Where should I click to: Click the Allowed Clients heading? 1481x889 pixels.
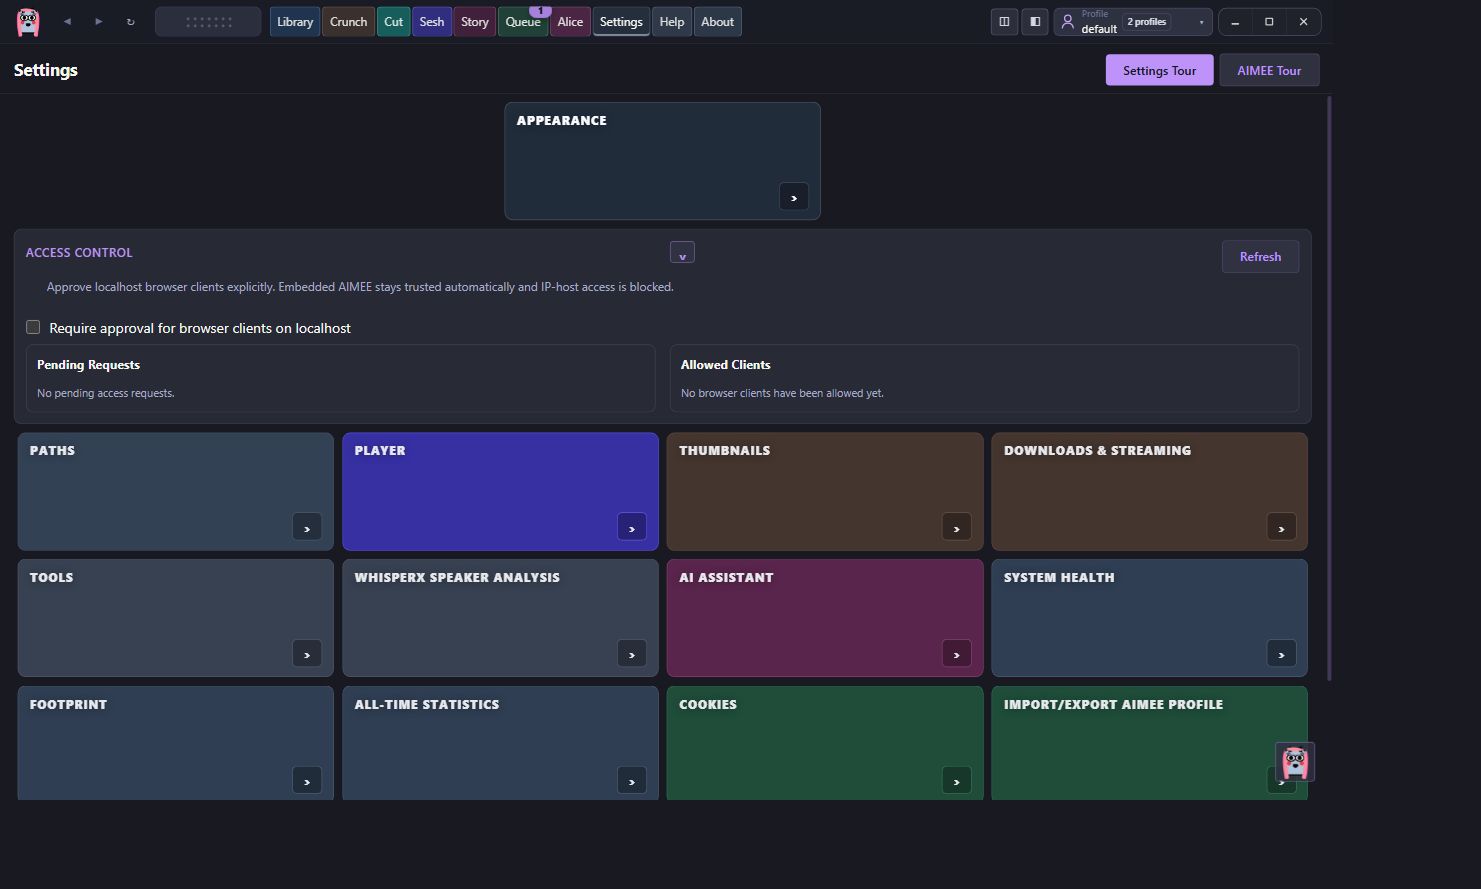725,365
